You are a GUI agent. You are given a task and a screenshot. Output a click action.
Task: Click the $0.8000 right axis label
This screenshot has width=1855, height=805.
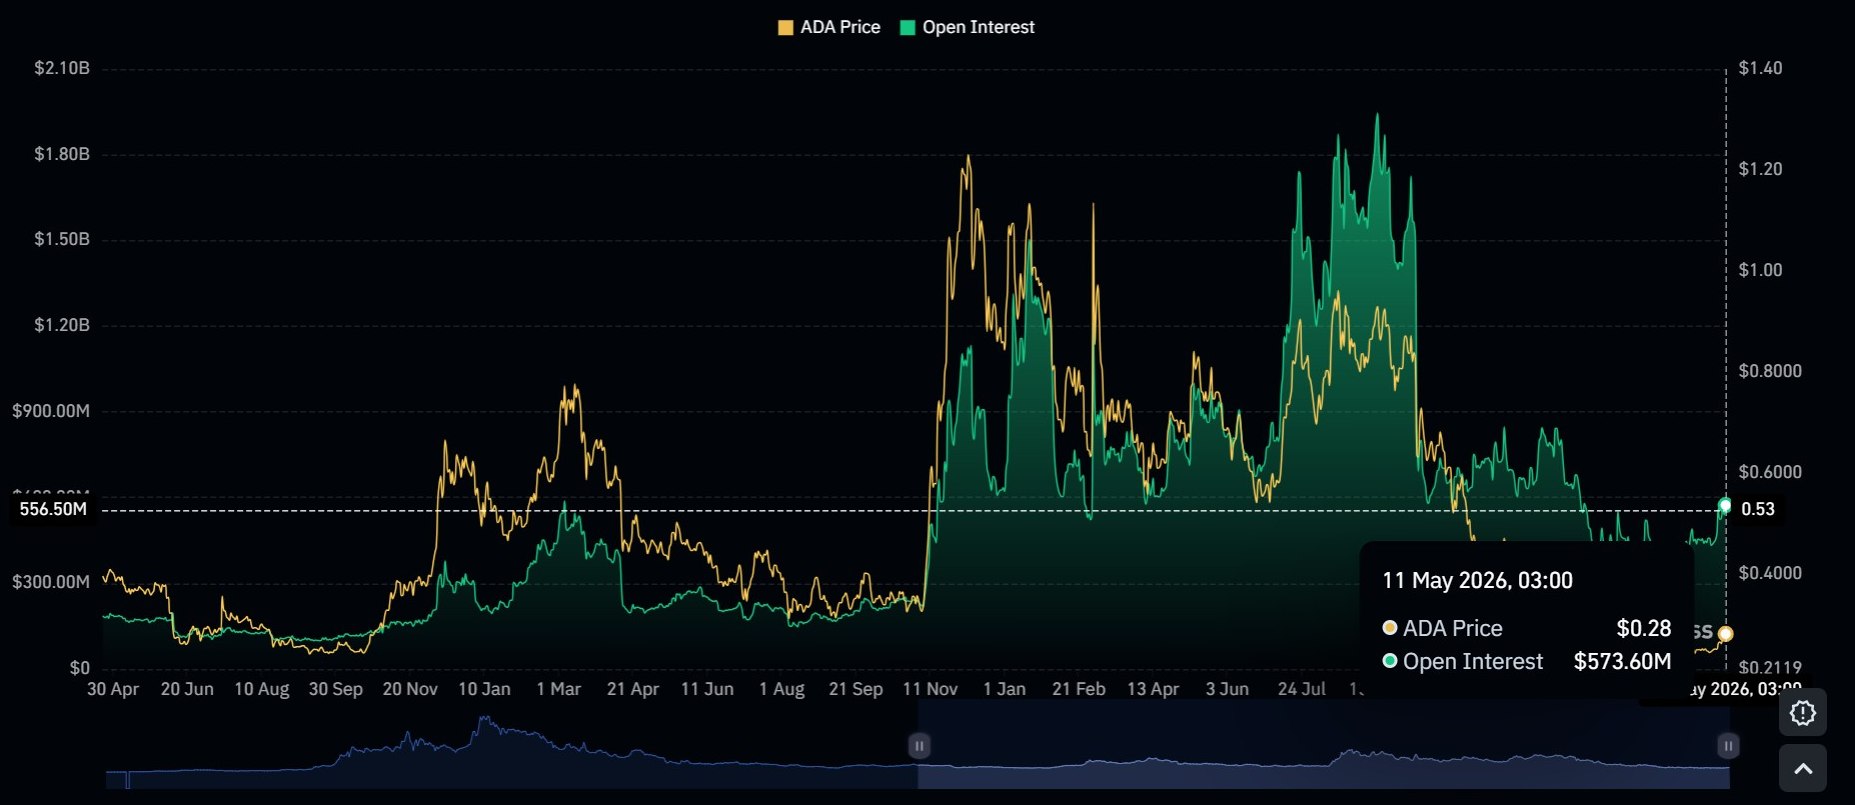coord(1770,371)
